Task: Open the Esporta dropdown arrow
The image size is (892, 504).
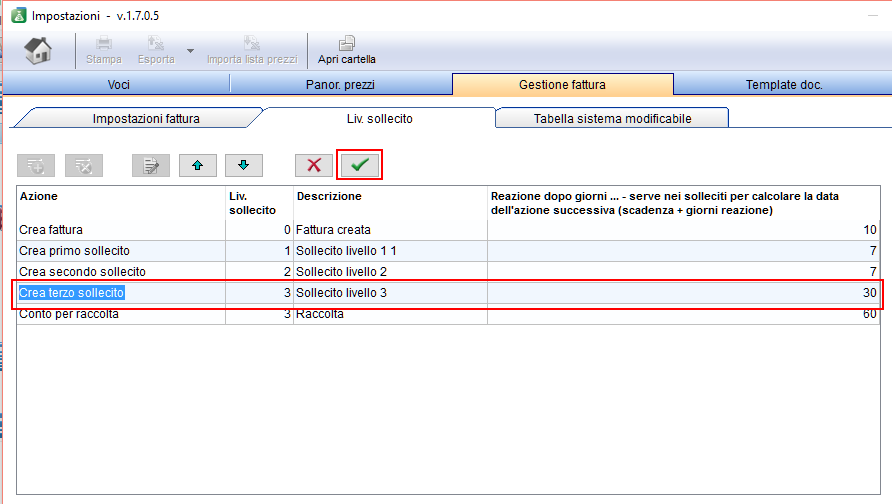Action: pyautogui.click(x=191, y=51)
